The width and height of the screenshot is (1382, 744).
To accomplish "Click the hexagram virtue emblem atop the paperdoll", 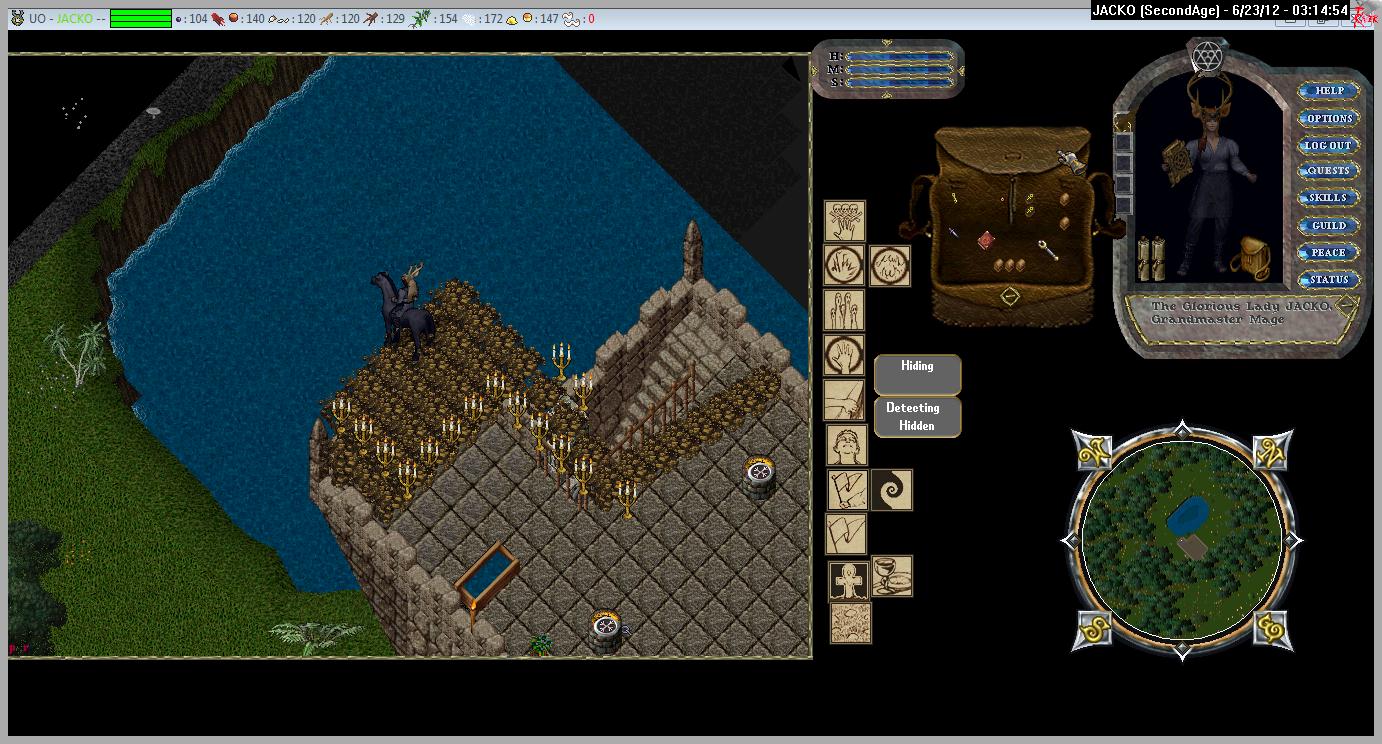I will tap(1207, 58).
